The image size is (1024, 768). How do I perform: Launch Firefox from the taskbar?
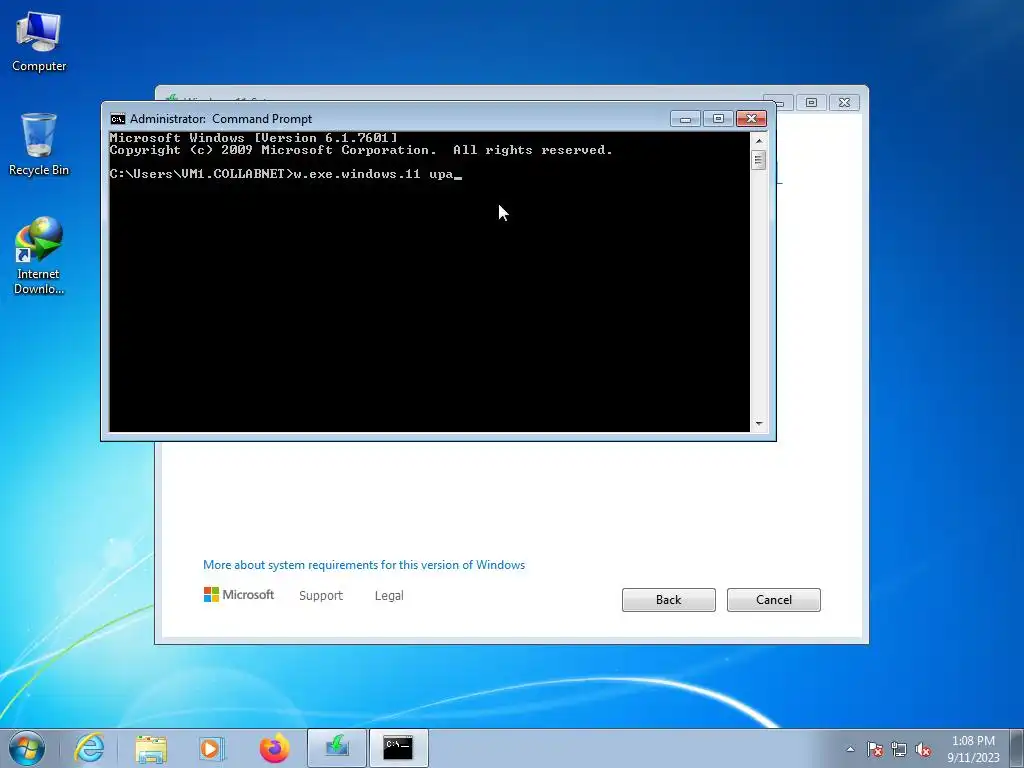[x=274, y=748]
